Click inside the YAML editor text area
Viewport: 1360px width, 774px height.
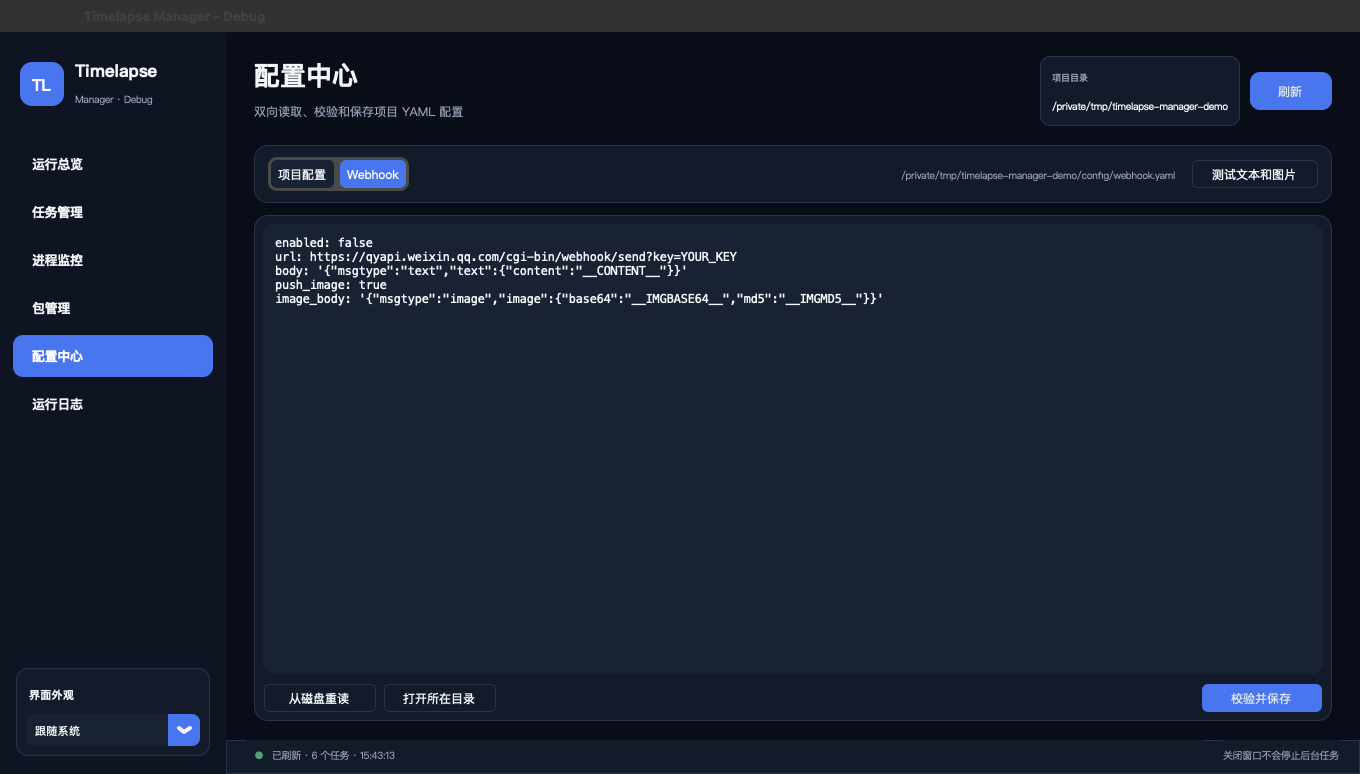793,449
